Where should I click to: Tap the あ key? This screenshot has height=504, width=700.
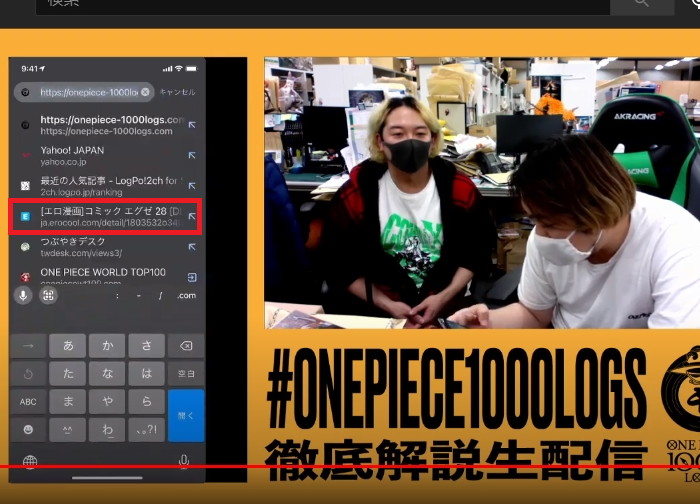[x=68, y=346]
